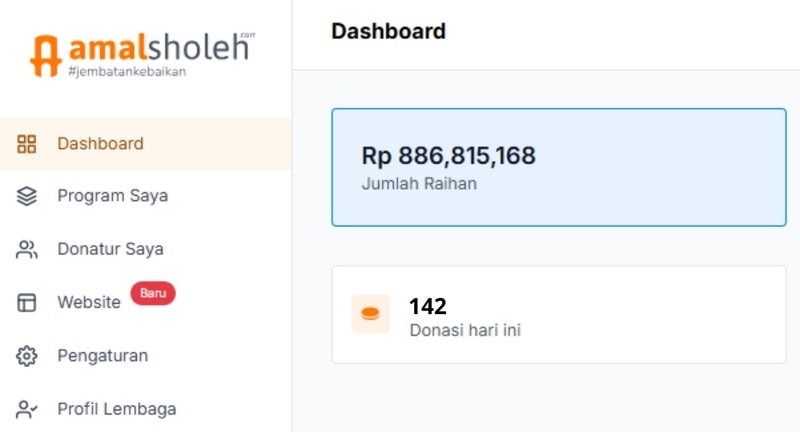
Task: Click the 142 donations count
Action: point(428,306)
